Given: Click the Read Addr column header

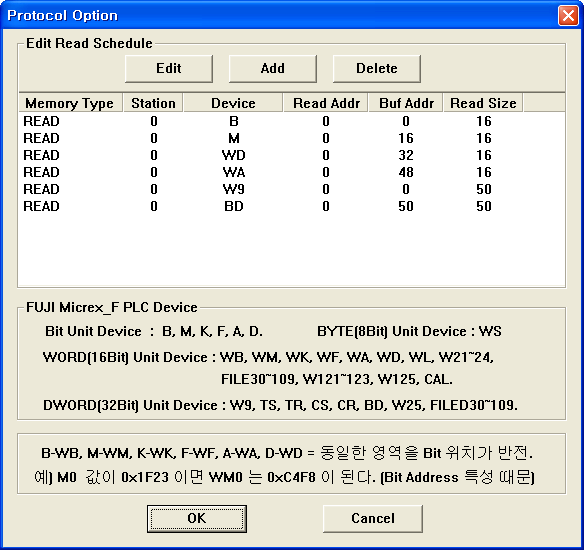Looking at the screenshot, I should pyautogui.click(x=326, y=103).
